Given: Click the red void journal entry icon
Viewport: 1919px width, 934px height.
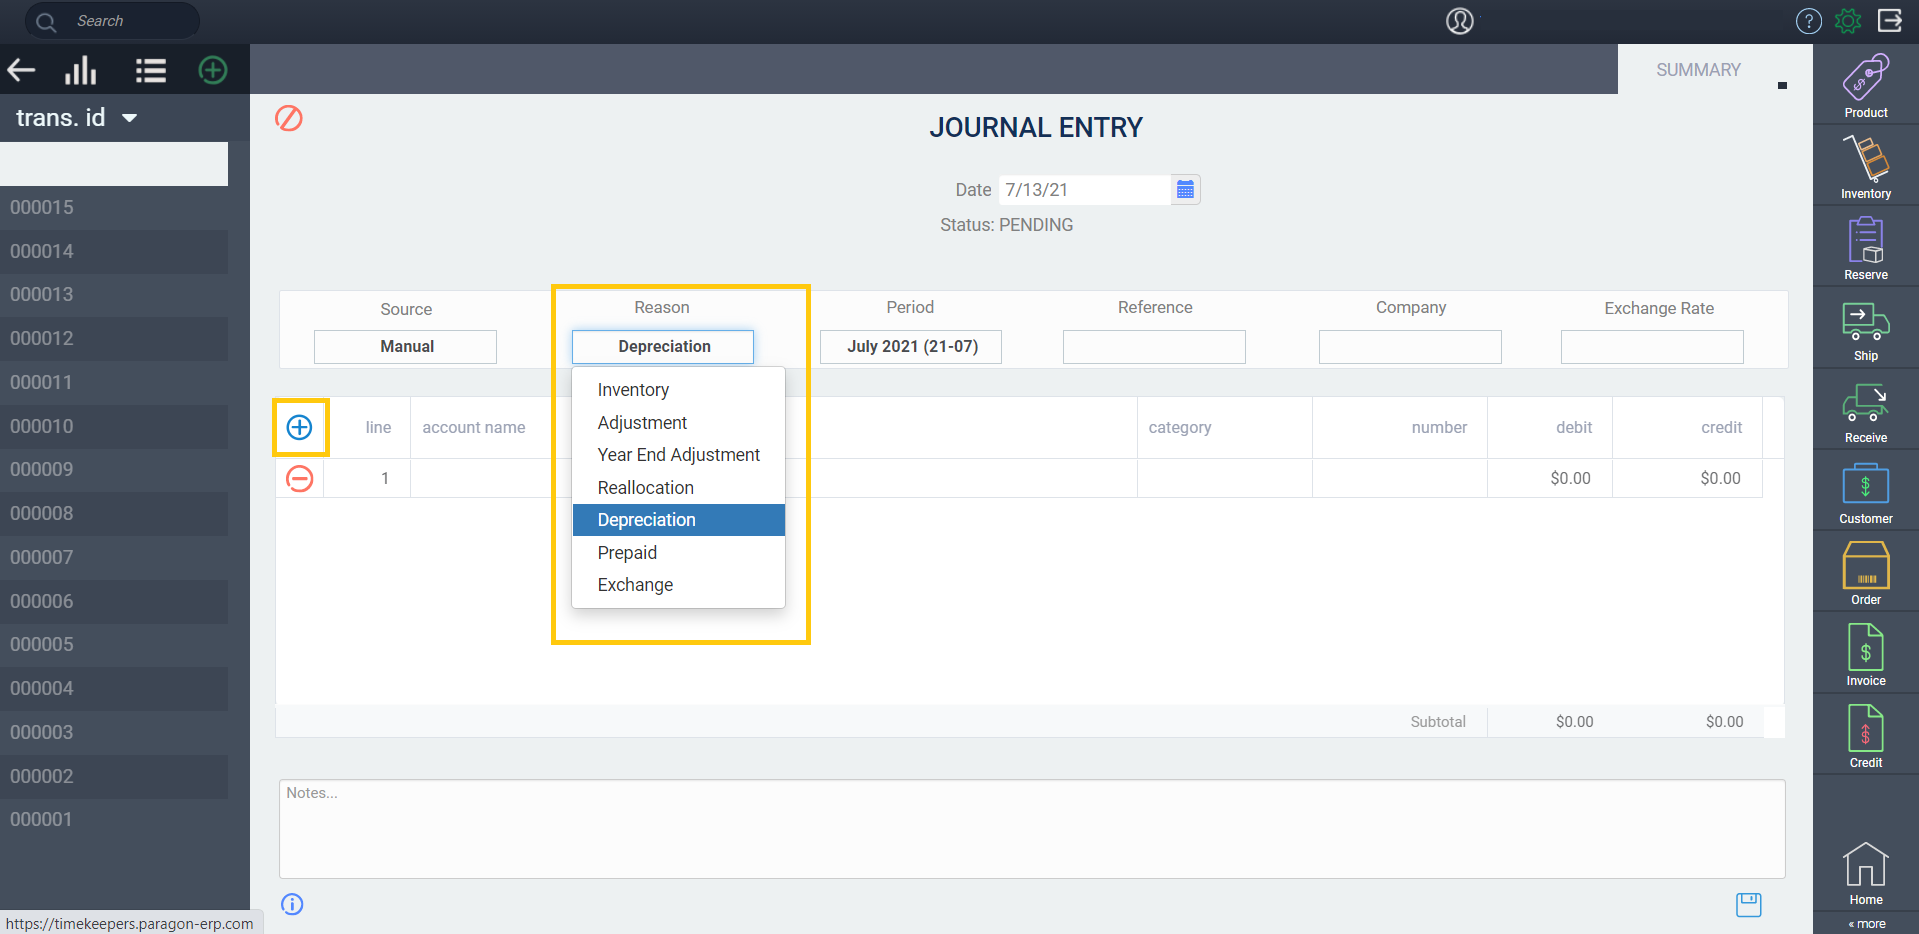Looking at the screenshot, I should point(289,118).
